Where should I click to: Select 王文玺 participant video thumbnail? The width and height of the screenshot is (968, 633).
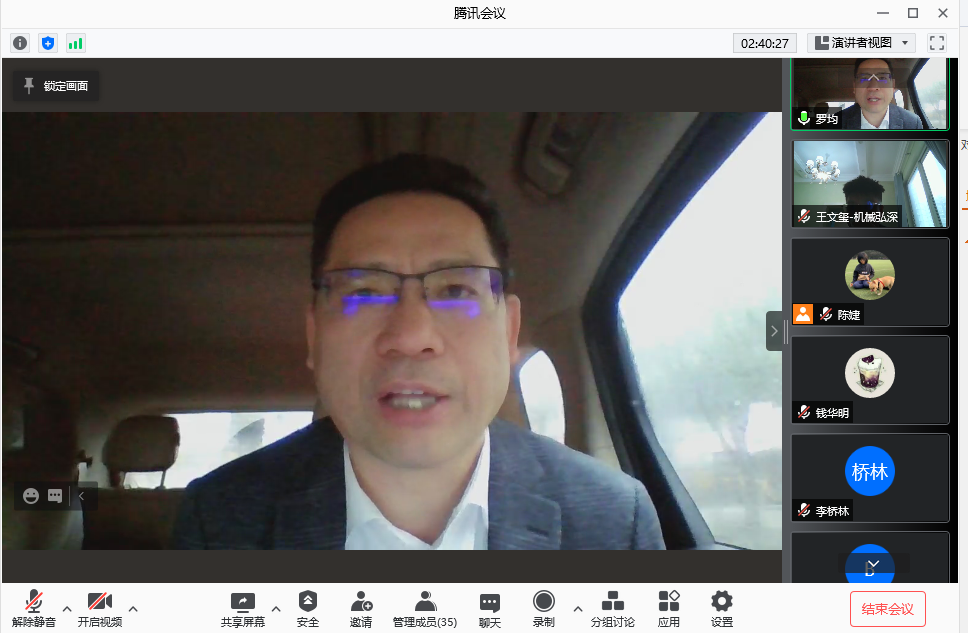[870, 183]
